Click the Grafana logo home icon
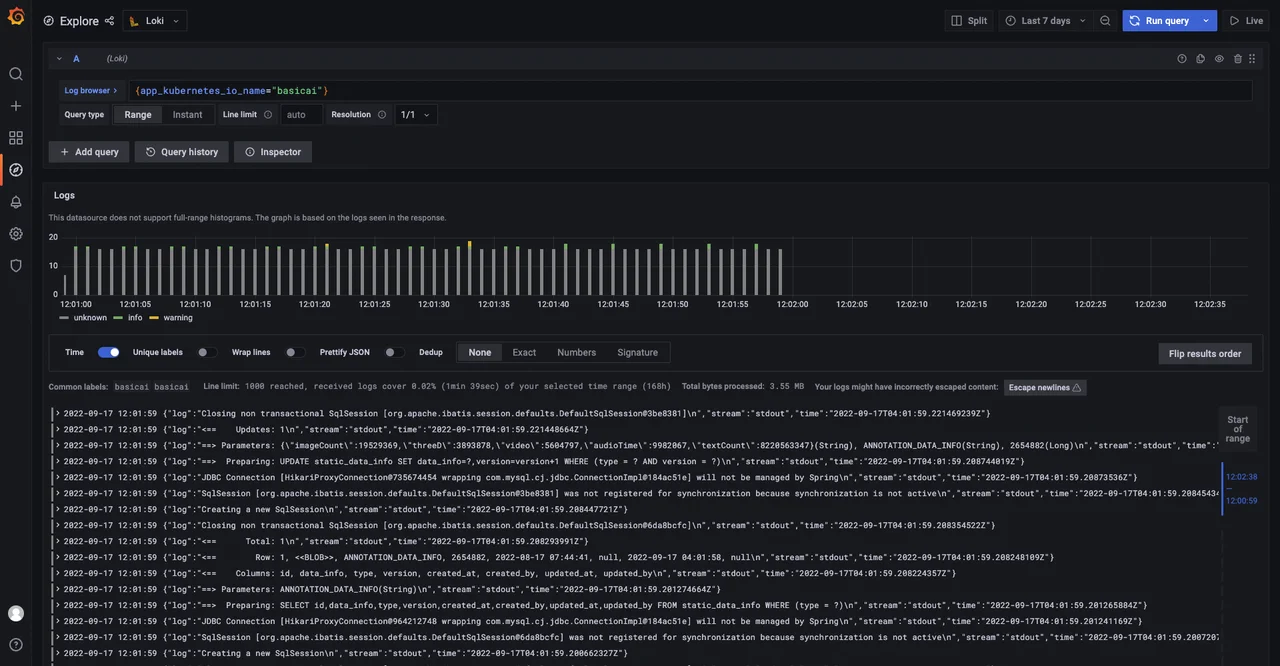The image size is (1280, 666). (16, 17)
